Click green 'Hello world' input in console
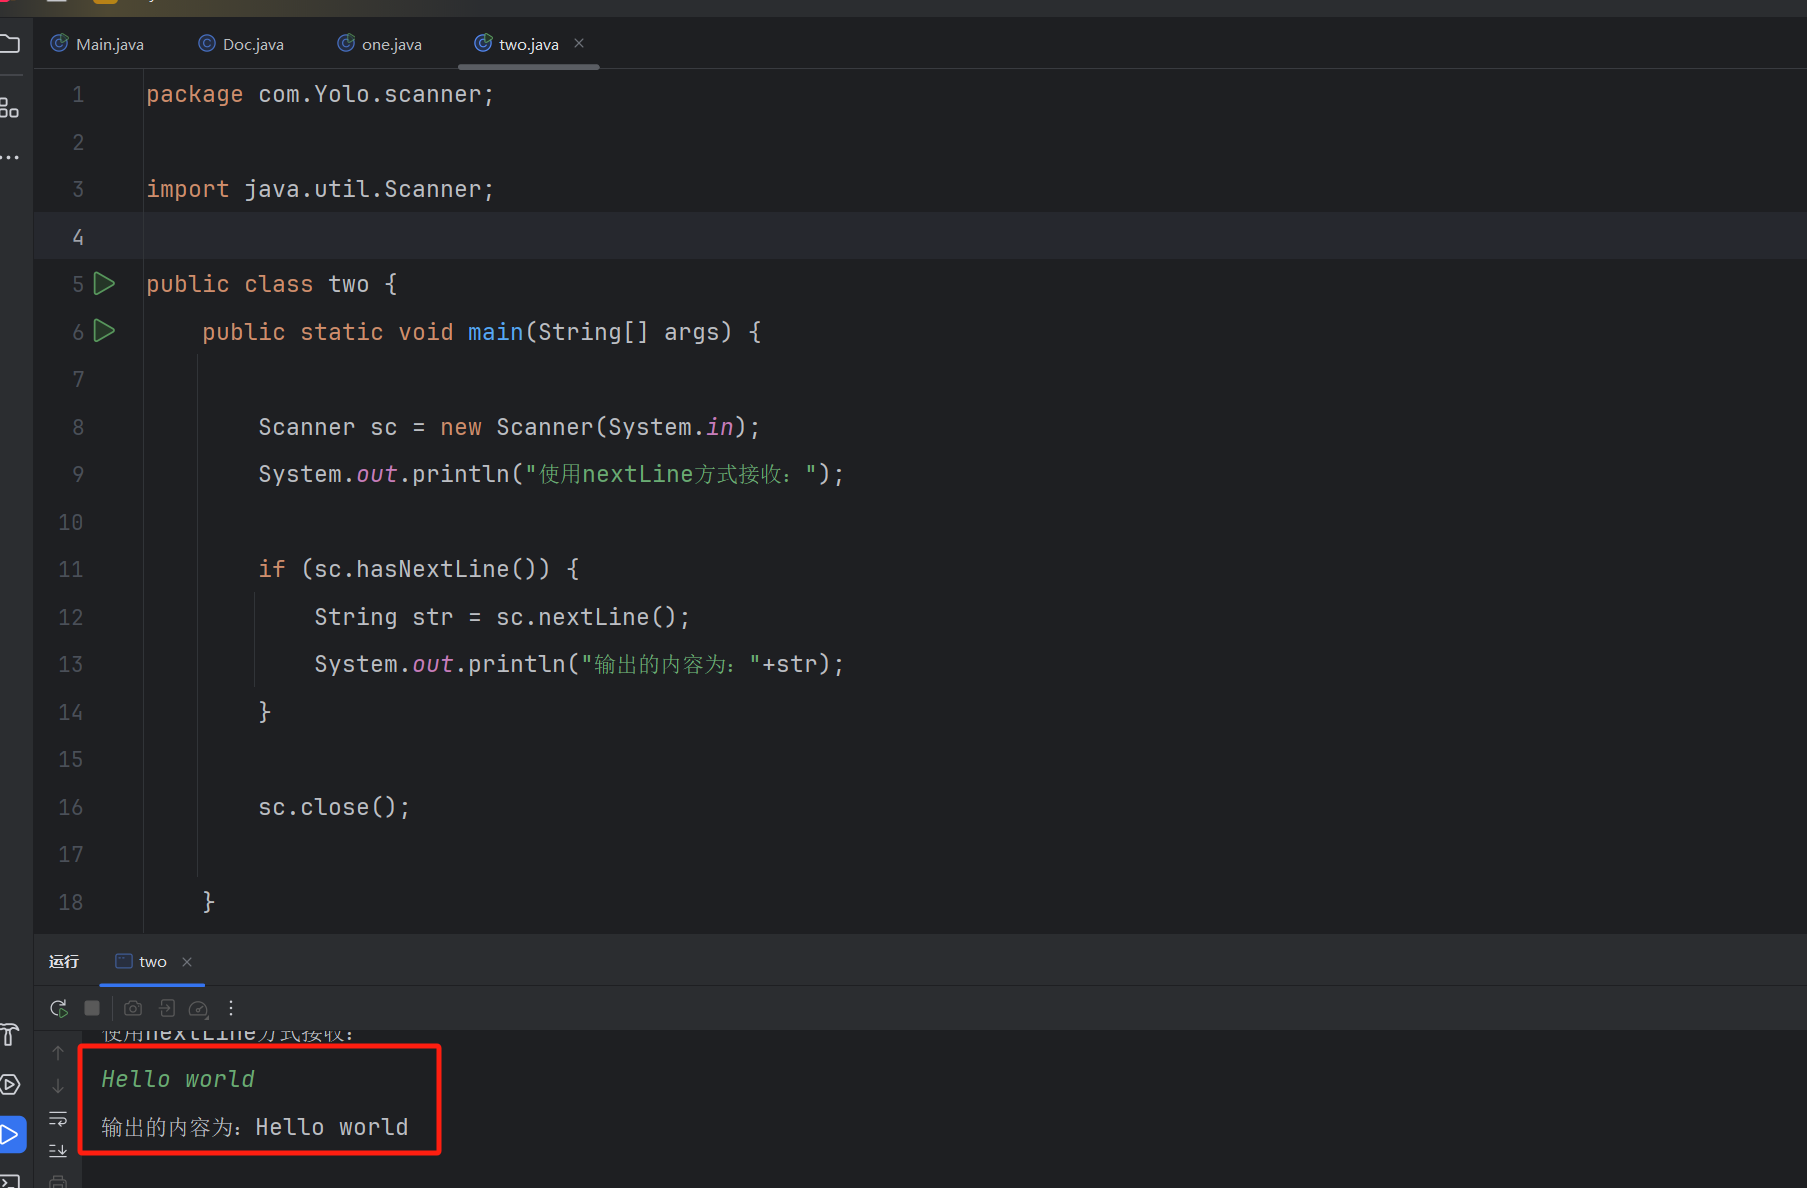Image resolution: width=1807 pixels, height=1188 pixels. (178, 1079)
